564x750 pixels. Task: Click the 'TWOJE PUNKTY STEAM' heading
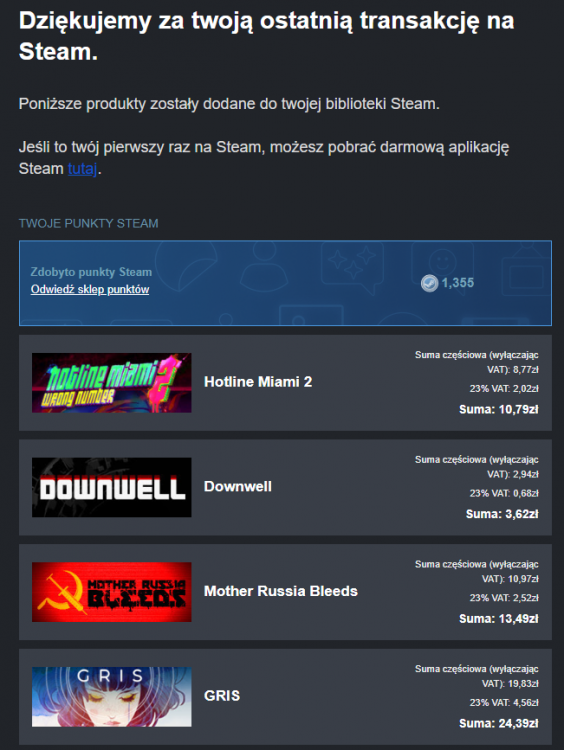pyautogui.click(x=88, y=223)
